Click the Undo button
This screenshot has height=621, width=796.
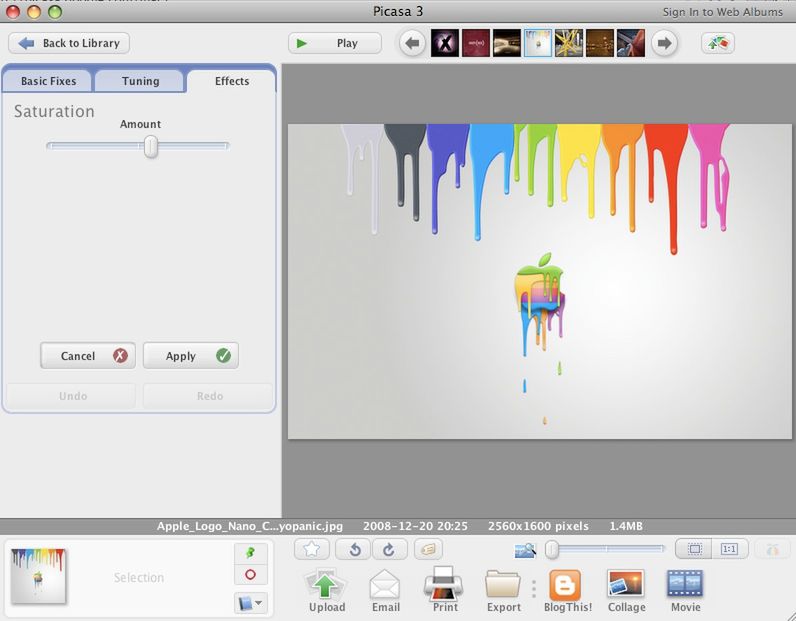click(71, 396)
